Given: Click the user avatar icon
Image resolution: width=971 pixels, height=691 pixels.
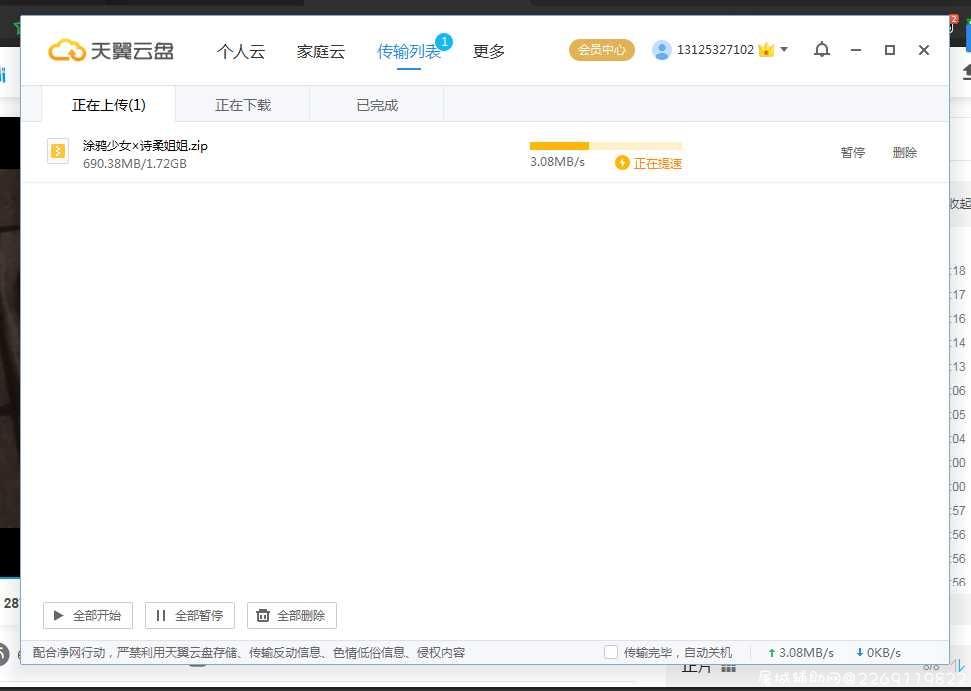Looking at the screenshot, I should (x=661, y=50).
